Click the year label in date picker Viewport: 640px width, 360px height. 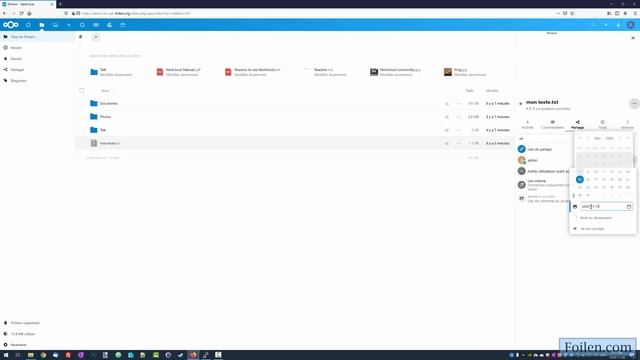click(609, 138)
